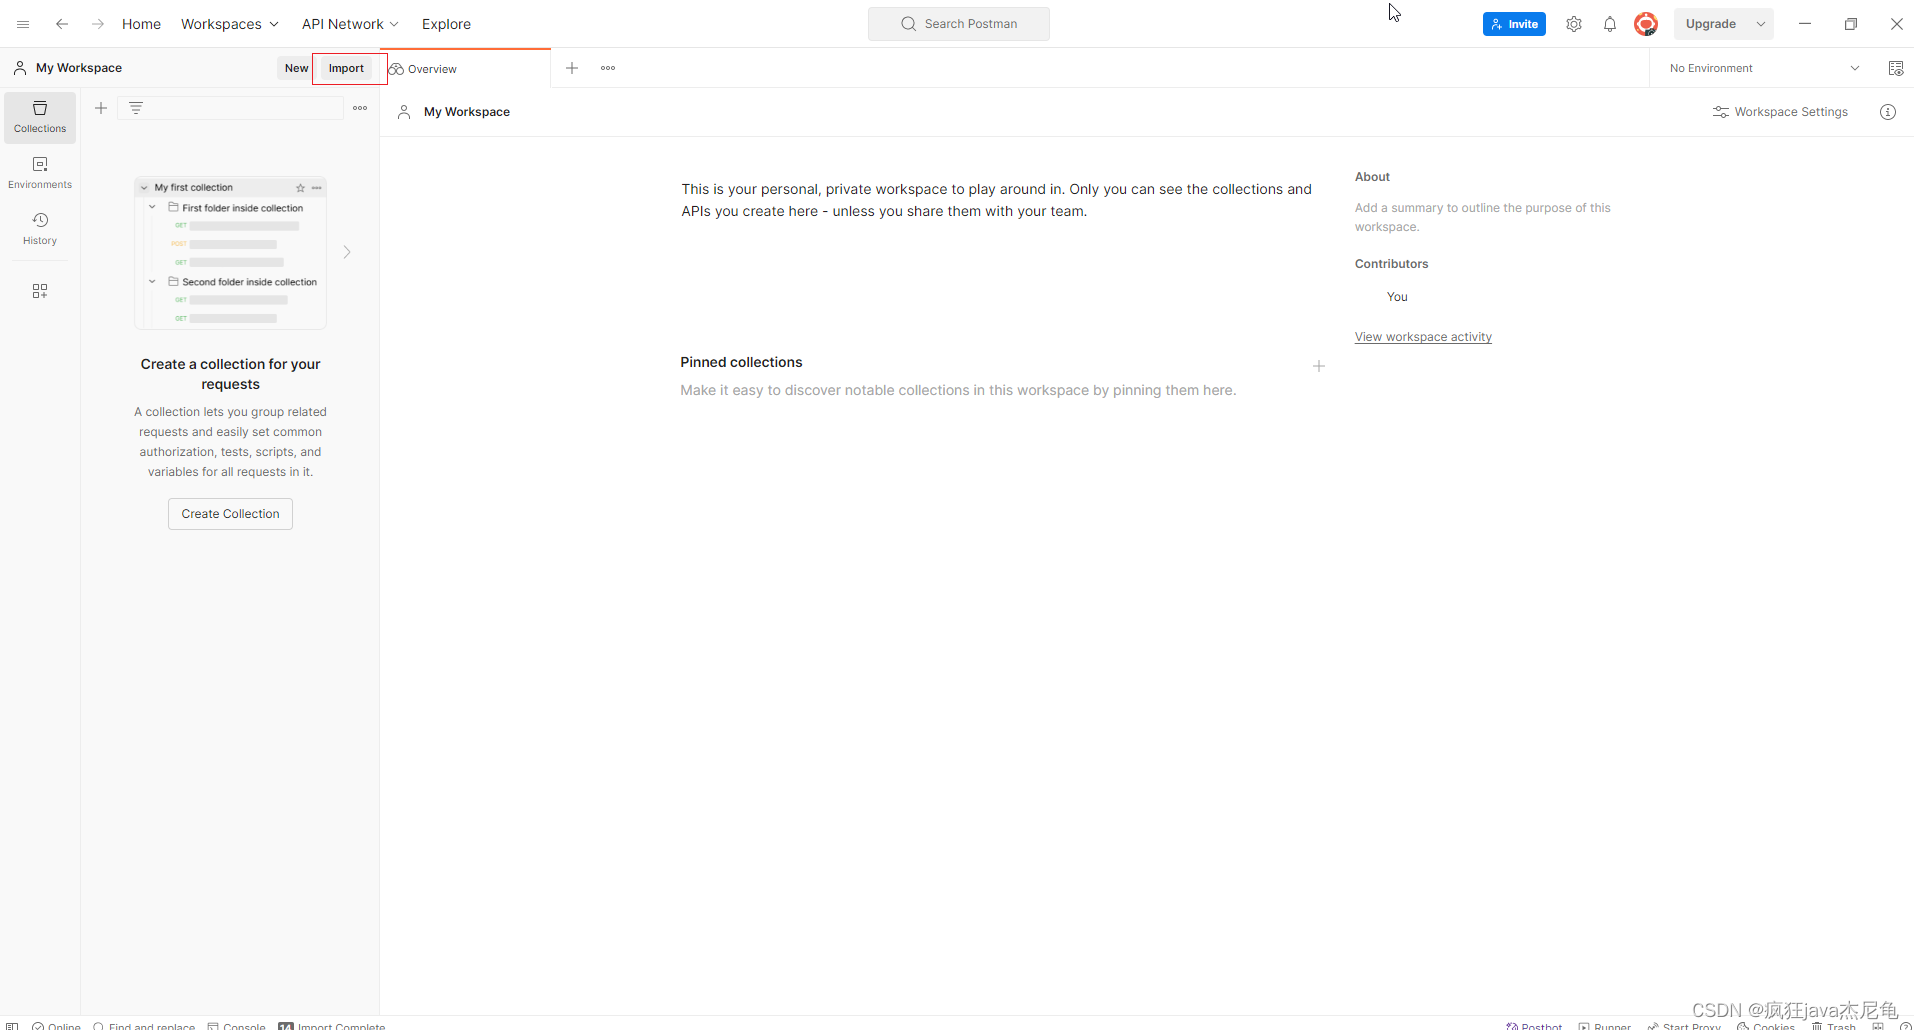Expand the Workspaces dropdown menu
The image size is (1914, 1030).
[229, 24]
